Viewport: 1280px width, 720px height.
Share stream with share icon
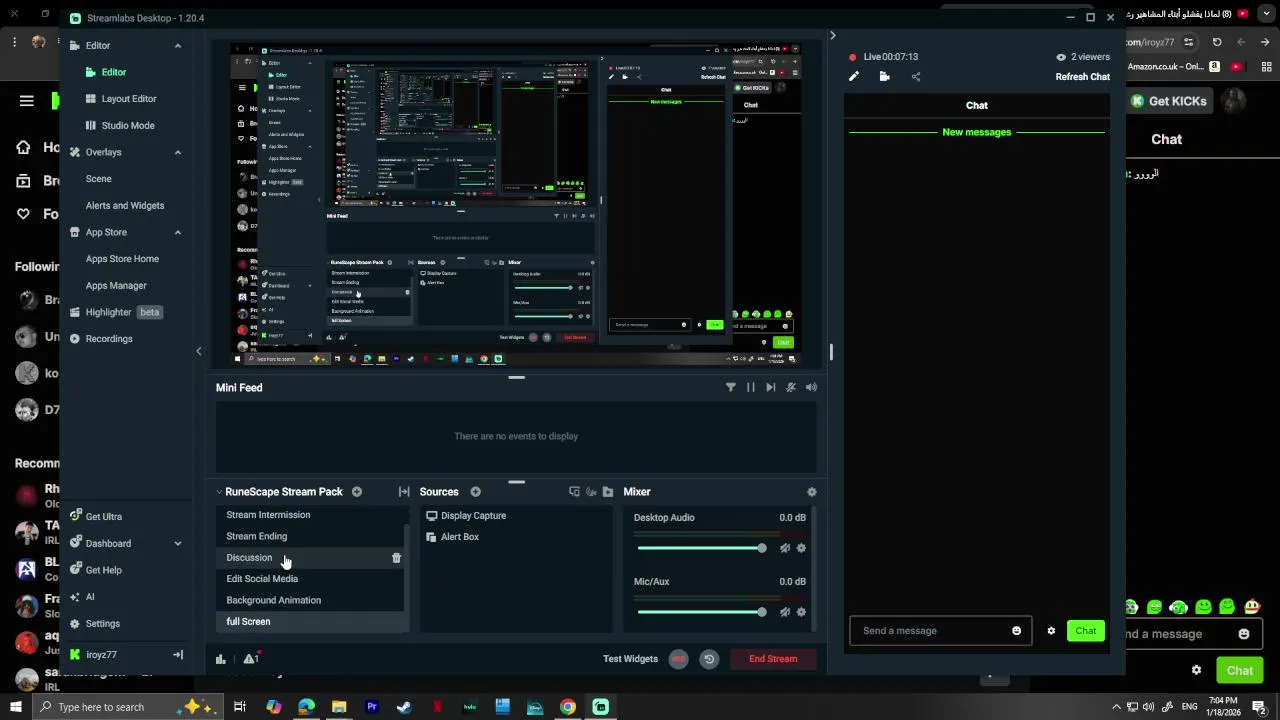tap(916, 77)
